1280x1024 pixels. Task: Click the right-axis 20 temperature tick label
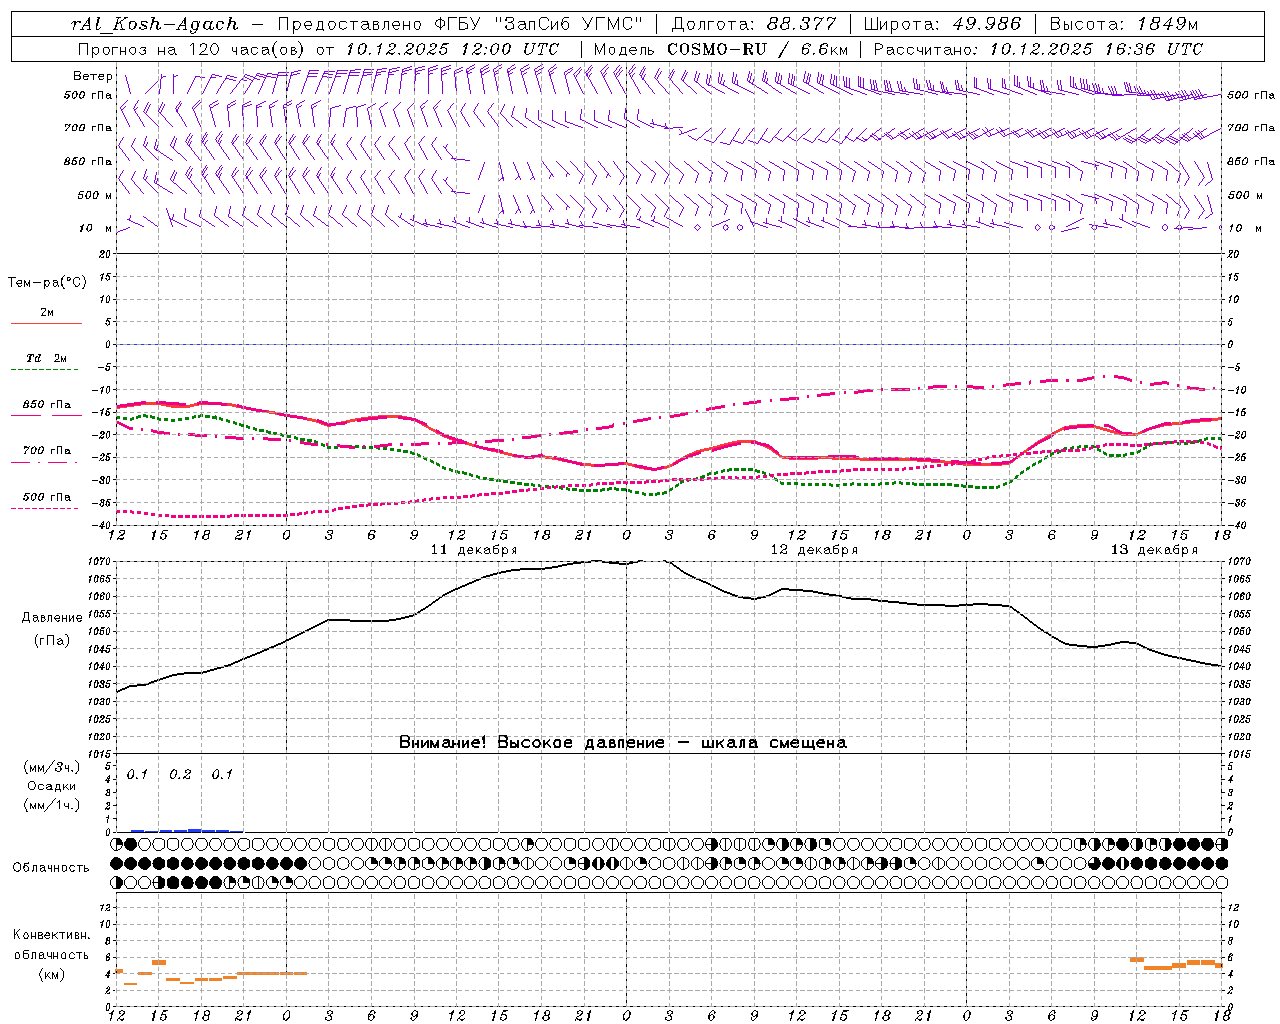1233,254
